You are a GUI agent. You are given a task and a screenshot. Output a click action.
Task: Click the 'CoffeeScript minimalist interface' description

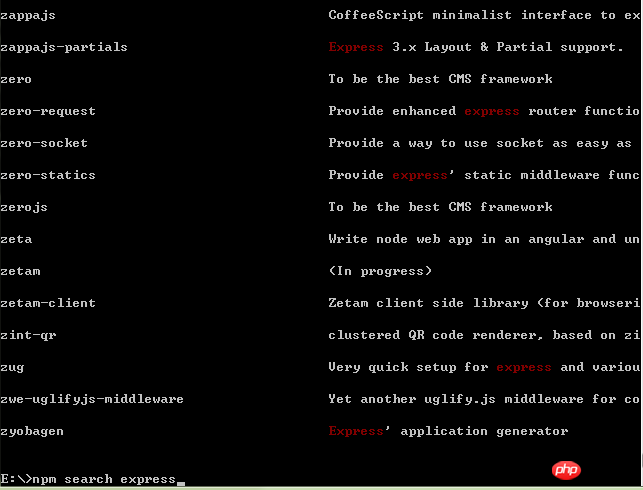[484, 15]
